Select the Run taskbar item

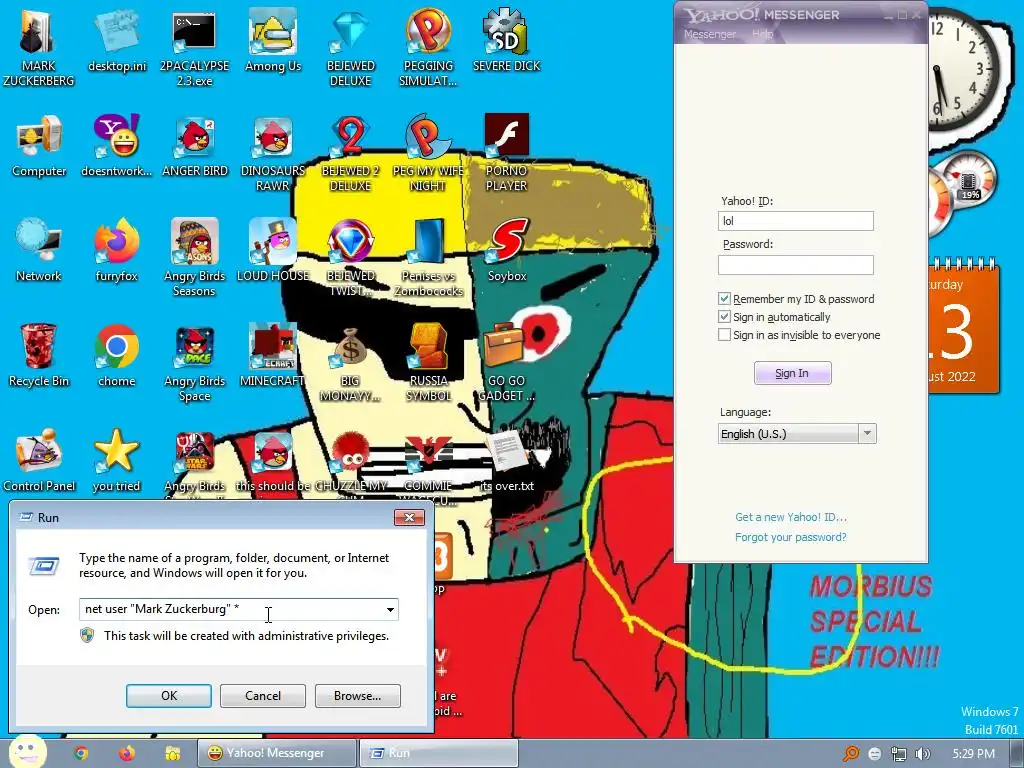pos(439,753)
